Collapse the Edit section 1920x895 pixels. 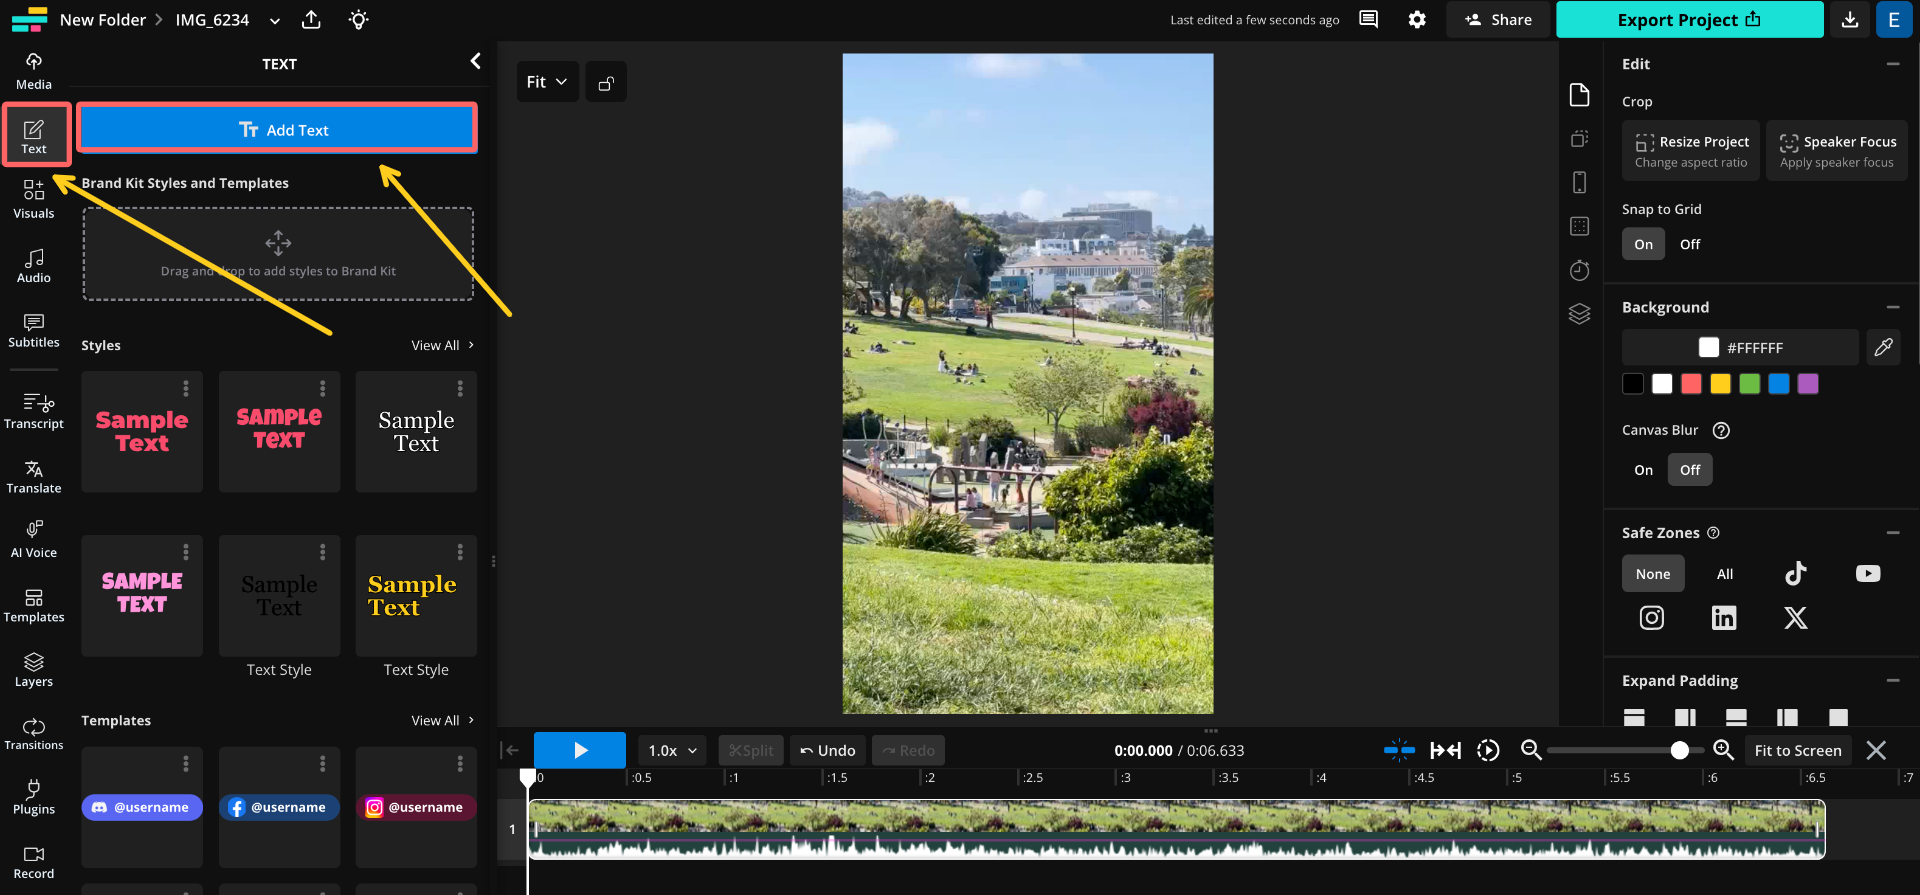pos(1893,64)
